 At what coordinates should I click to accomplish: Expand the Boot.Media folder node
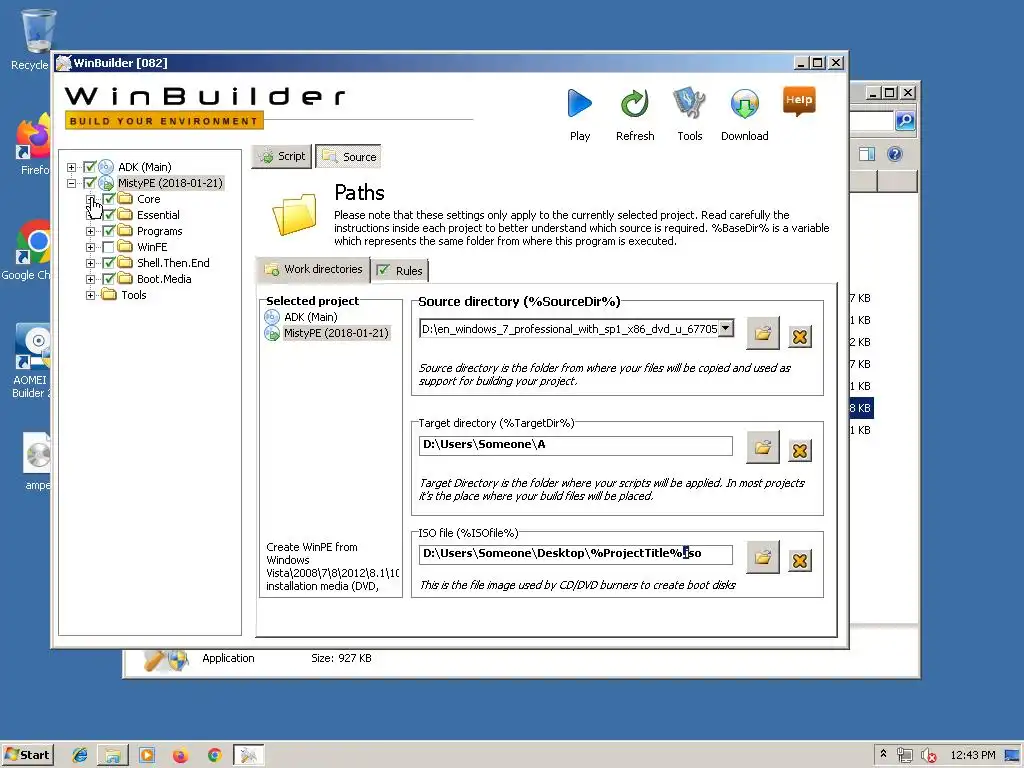[91, 279]
